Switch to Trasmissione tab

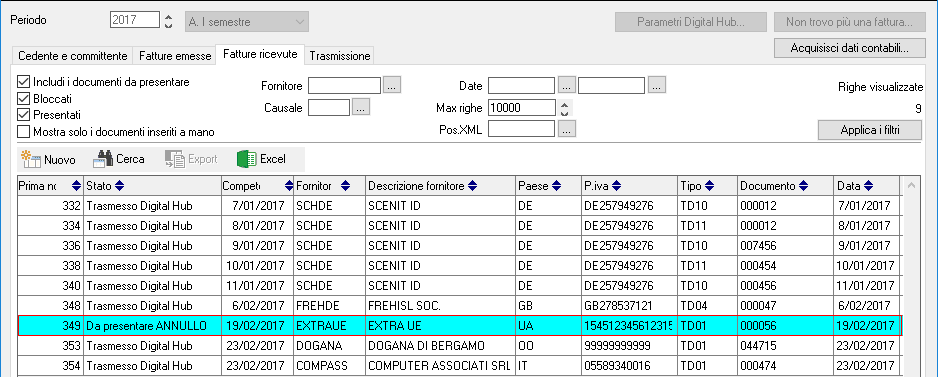click(x=340, y=56)
